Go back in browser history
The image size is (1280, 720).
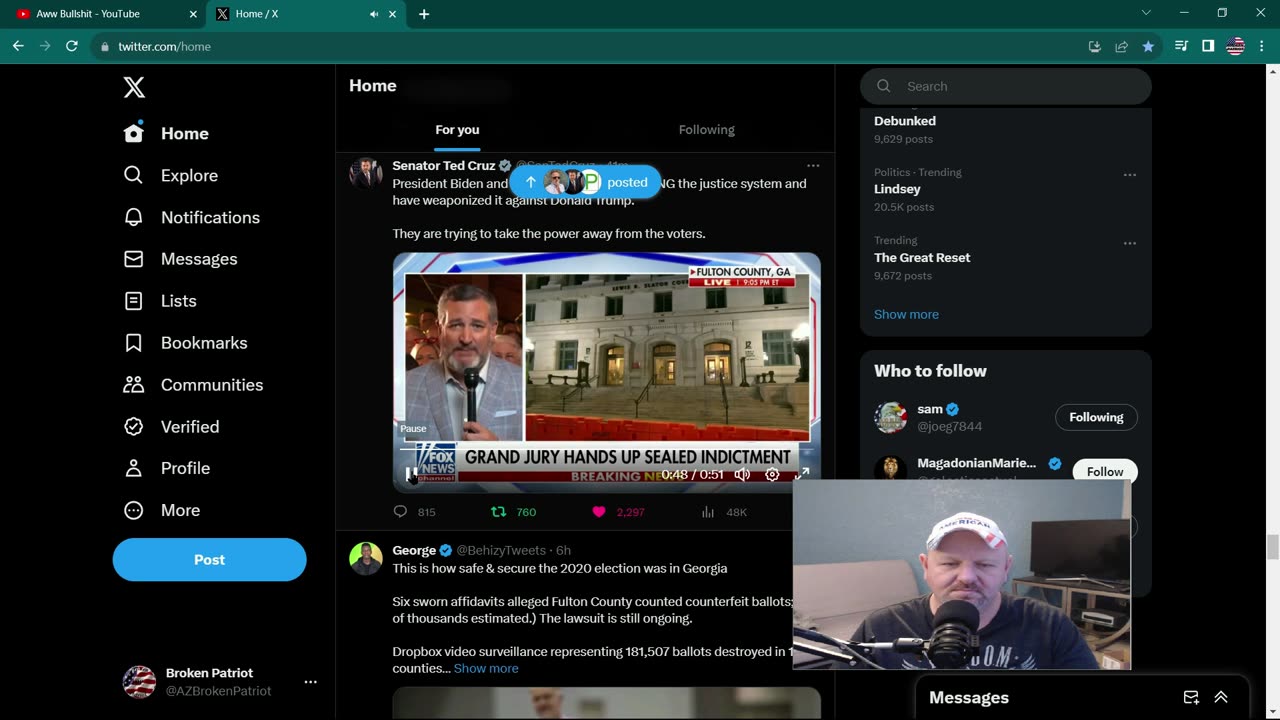point(18,46)
